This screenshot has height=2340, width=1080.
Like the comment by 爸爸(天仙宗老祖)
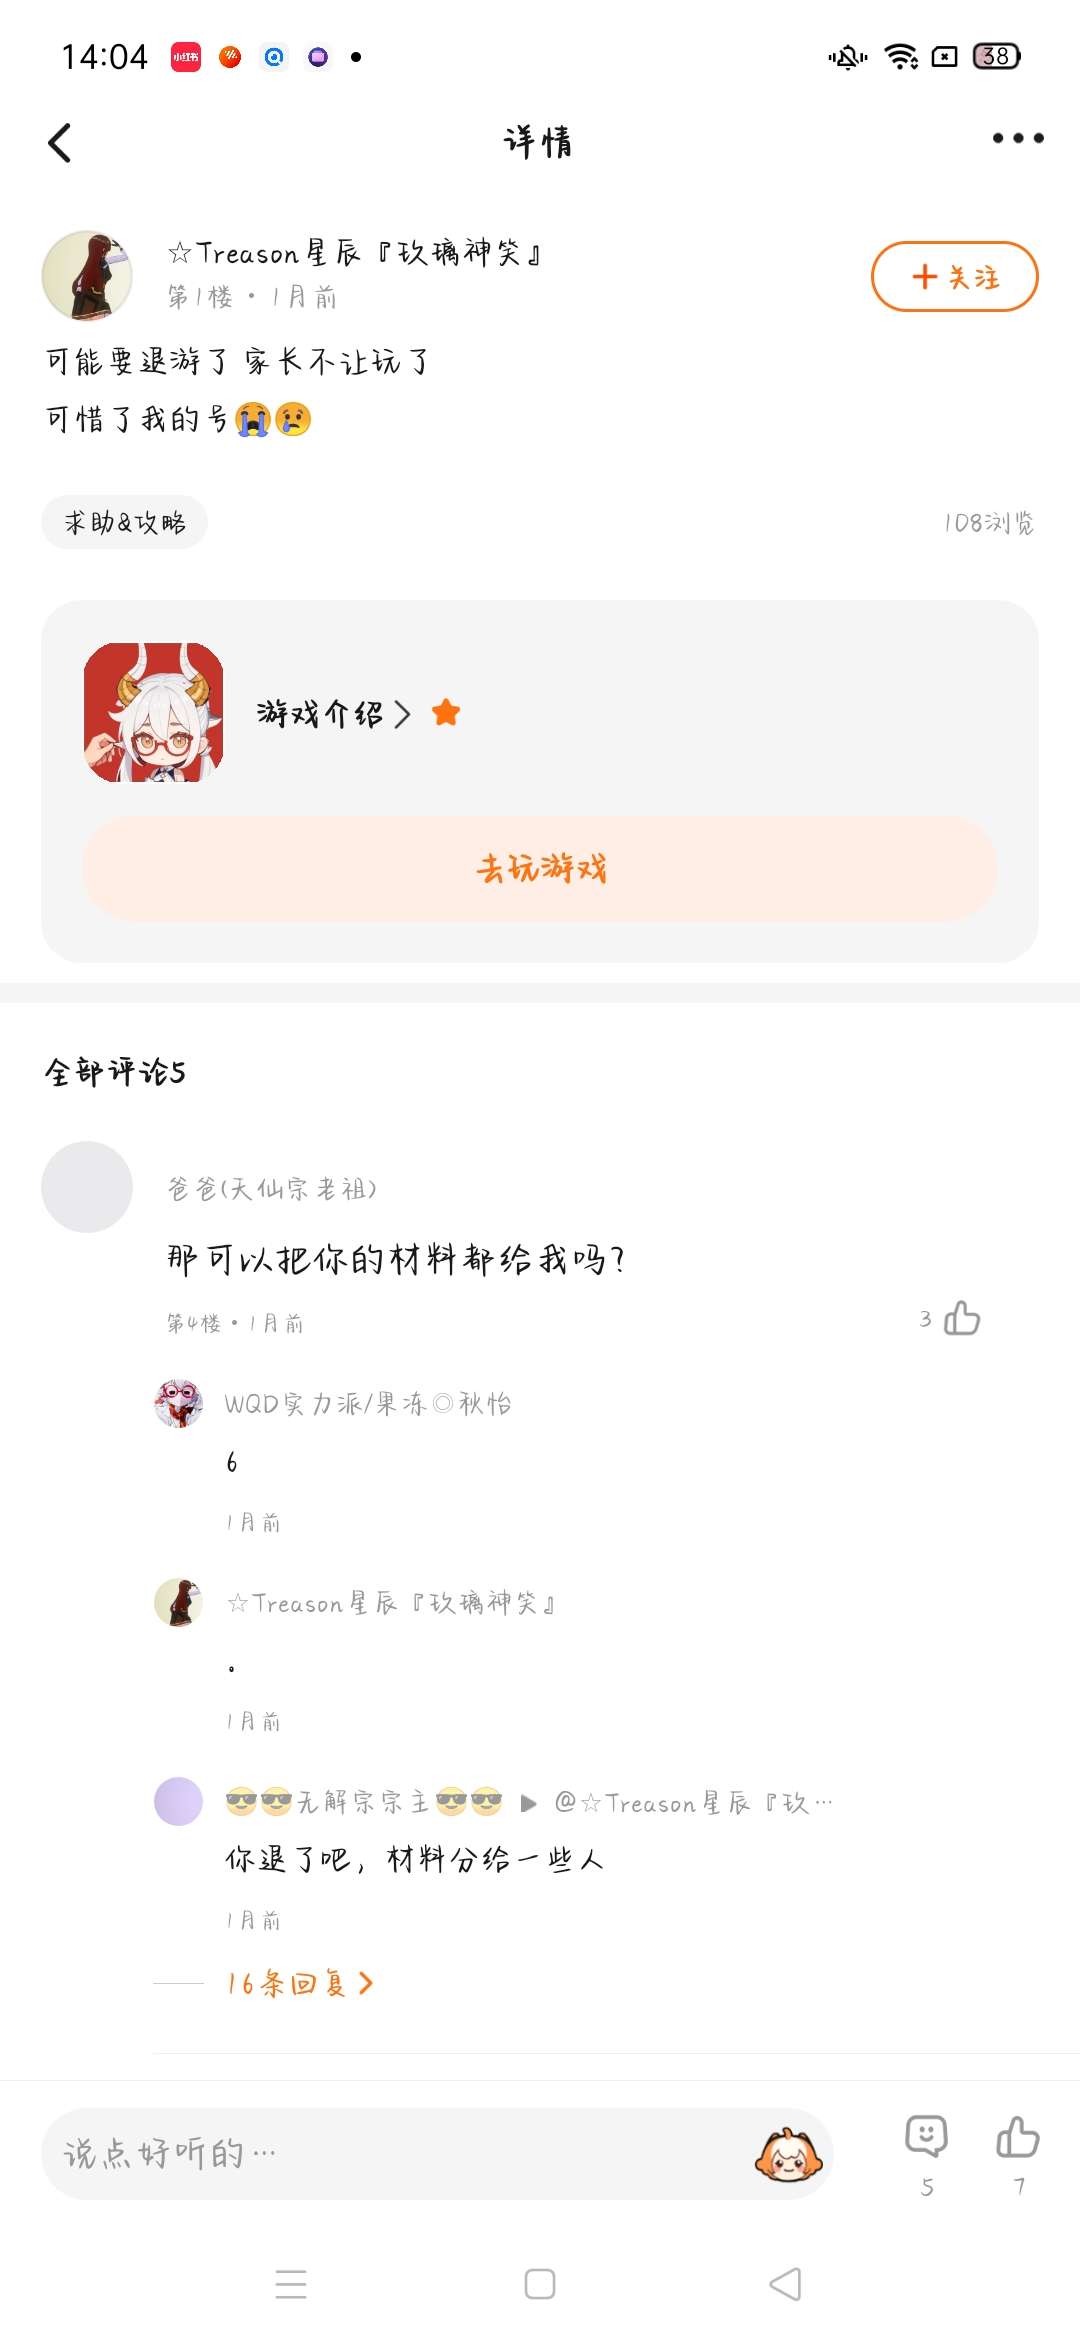pyautogui.click(x=961, y=1318)
